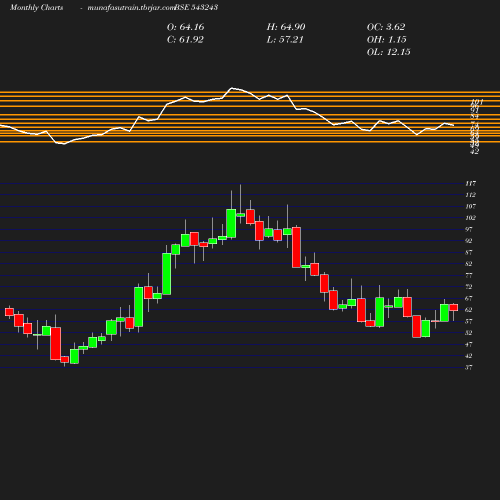Click the 107 price axis label
Viewport: 500px width, 500px height.
coord(470,207)
